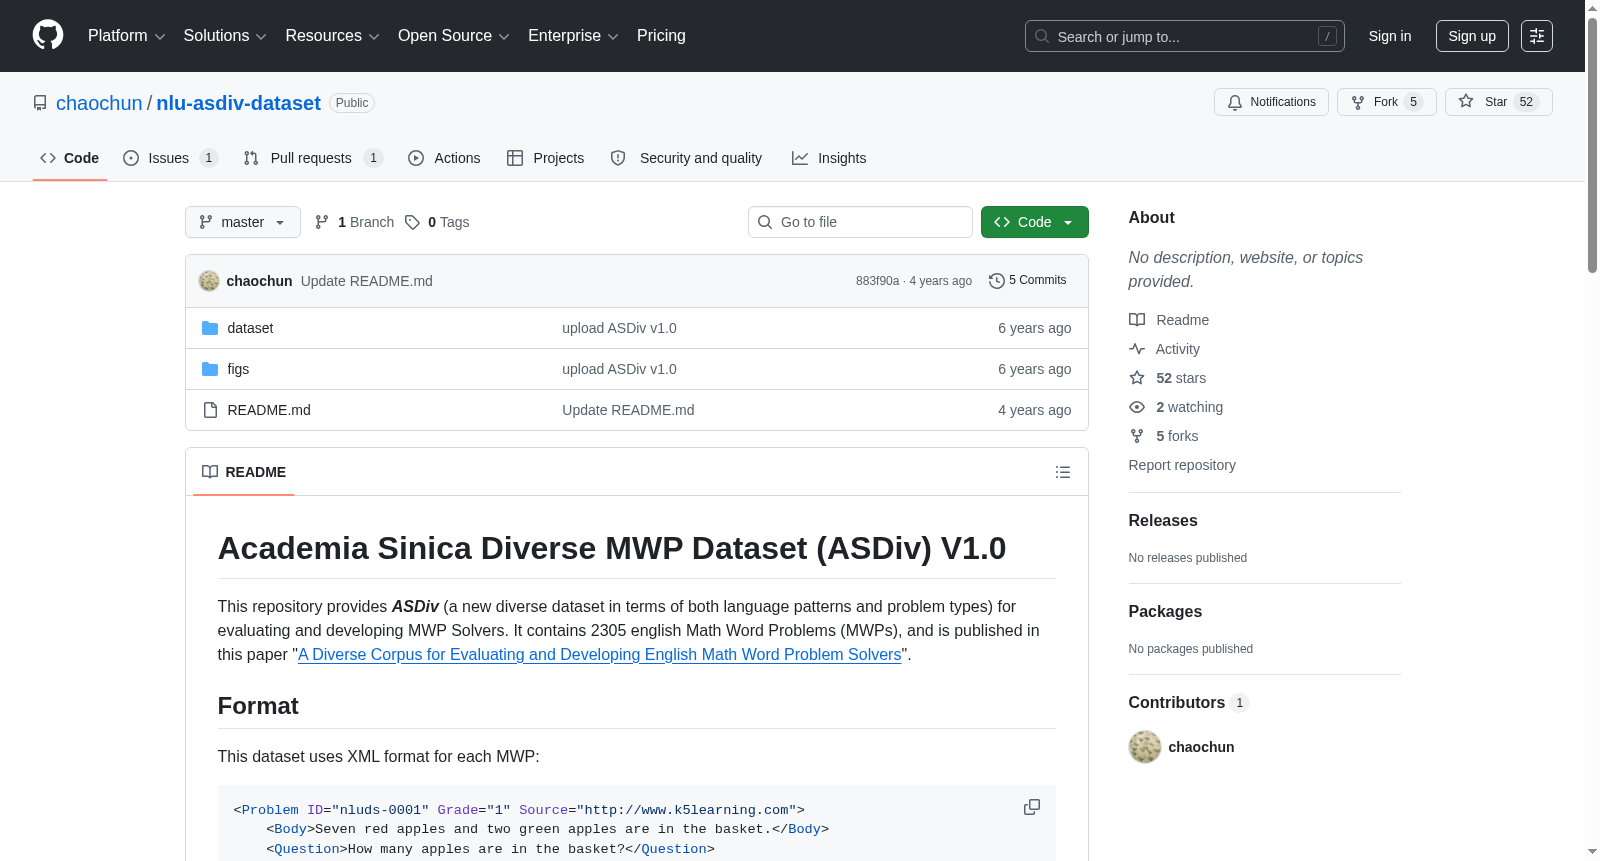Open the Pricing page
The image size is (1600, 861).
click(661, 36)
